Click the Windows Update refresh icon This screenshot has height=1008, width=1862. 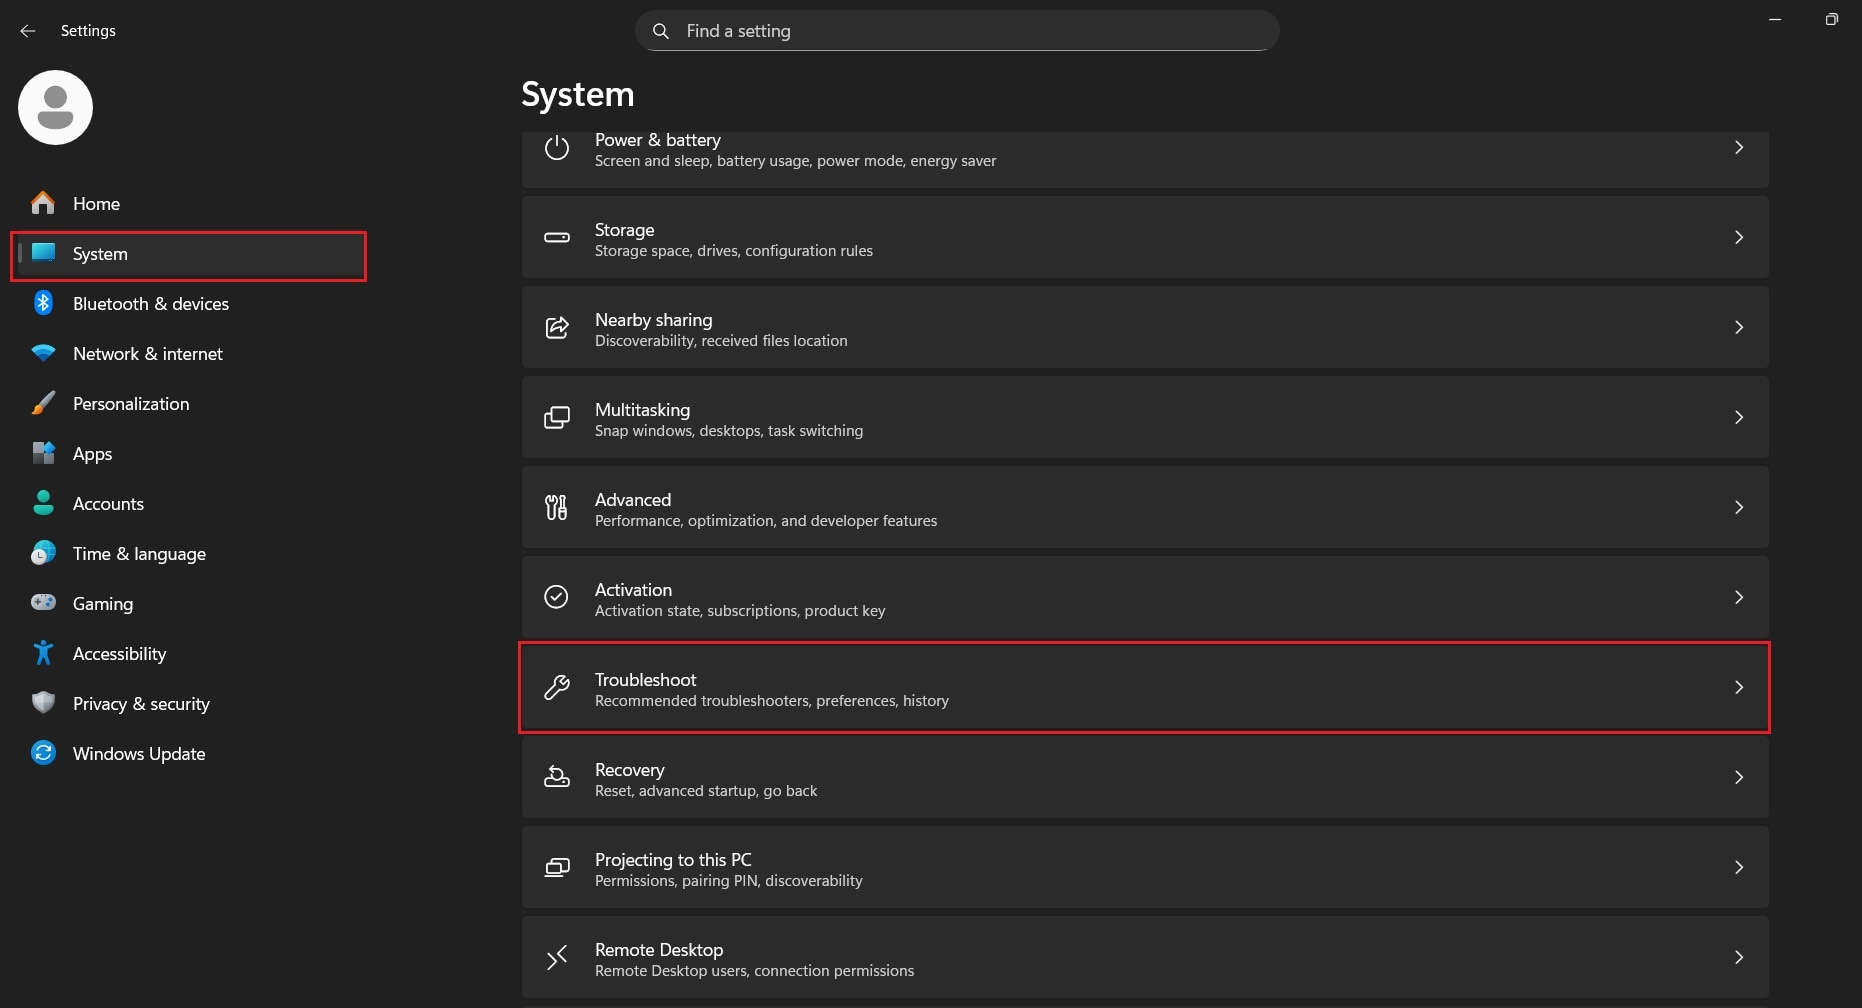point(43,753)
